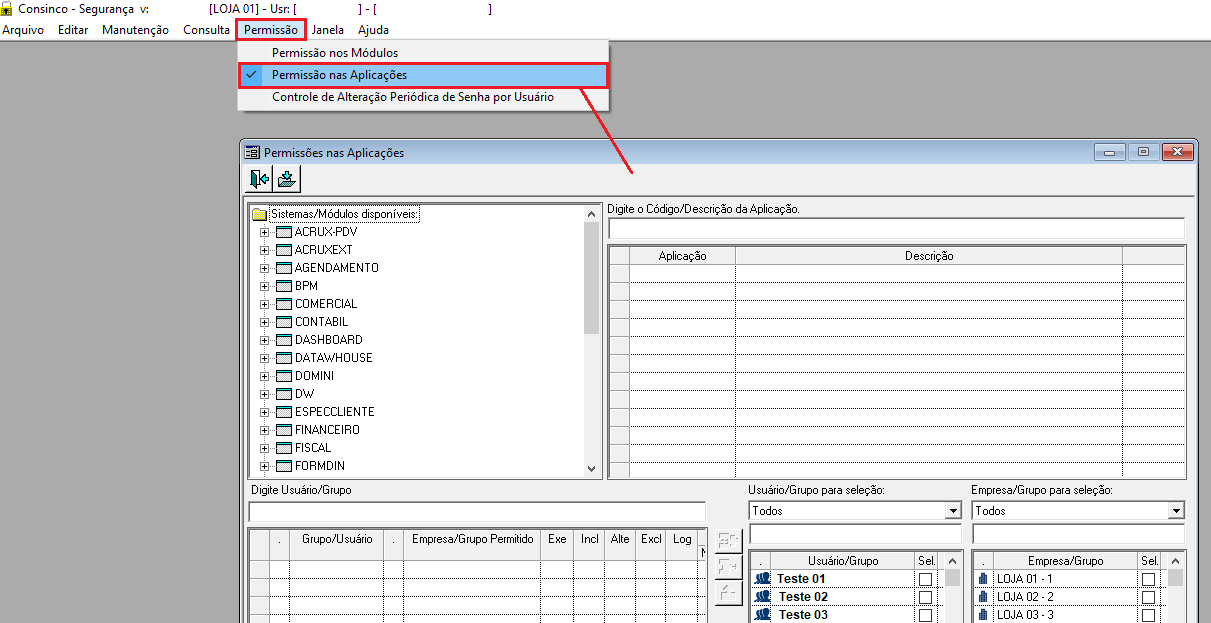This screenshot has width=1211, height=623.
Task: Check the Sel. box for LOJA 03 - 3
Action: 1149,615
